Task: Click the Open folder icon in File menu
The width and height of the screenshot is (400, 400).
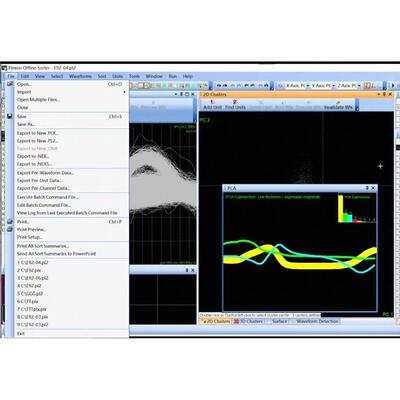Action: [x=10, y=84]
